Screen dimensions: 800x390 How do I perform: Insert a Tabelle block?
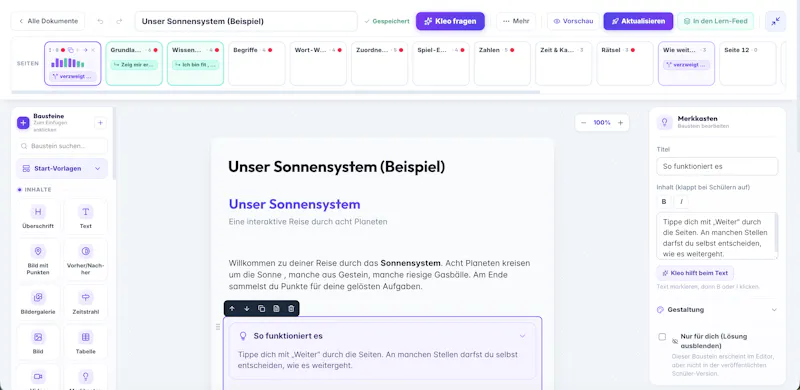click(x=86, y=342)
